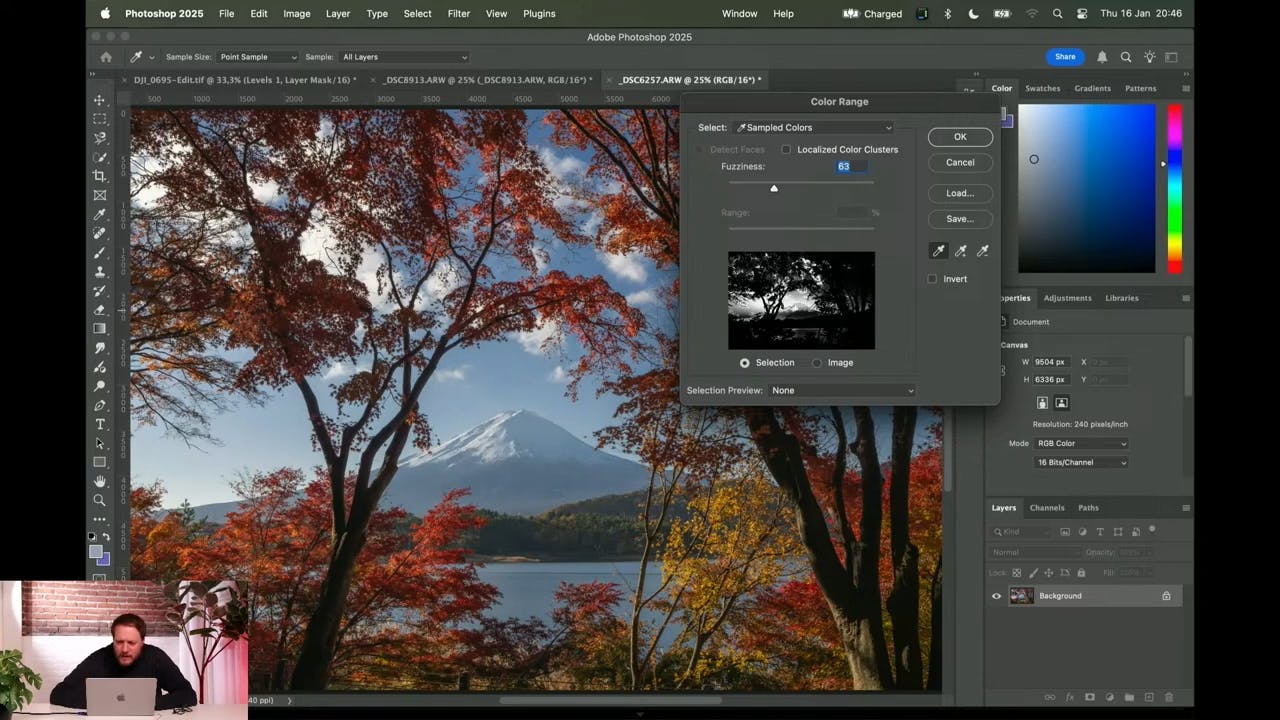Image resolution: width=1280 pixels, height=720 pixels.
Task: Switch to the Channels tab
Action: (x=1047, y=507)
